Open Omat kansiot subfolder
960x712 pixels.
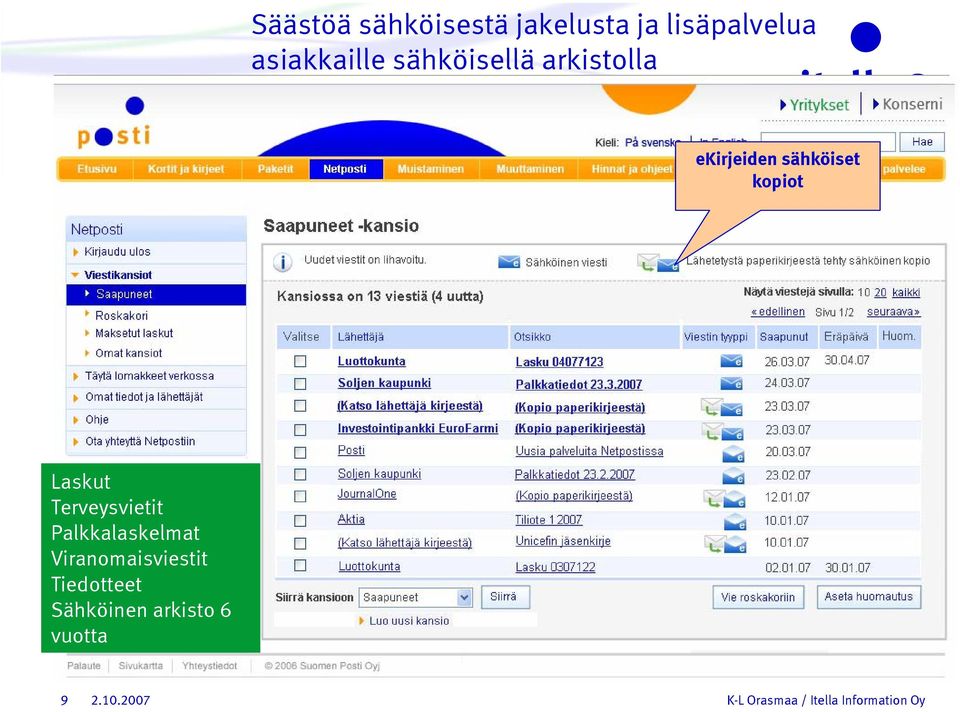point(129,353)
